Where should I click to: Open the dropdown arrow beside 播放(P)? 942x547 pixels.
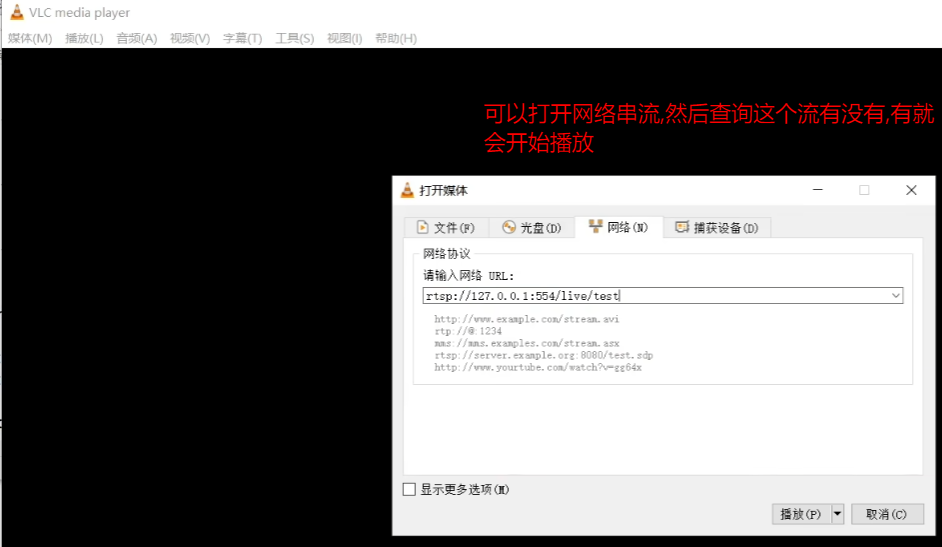tap(837, 514)
